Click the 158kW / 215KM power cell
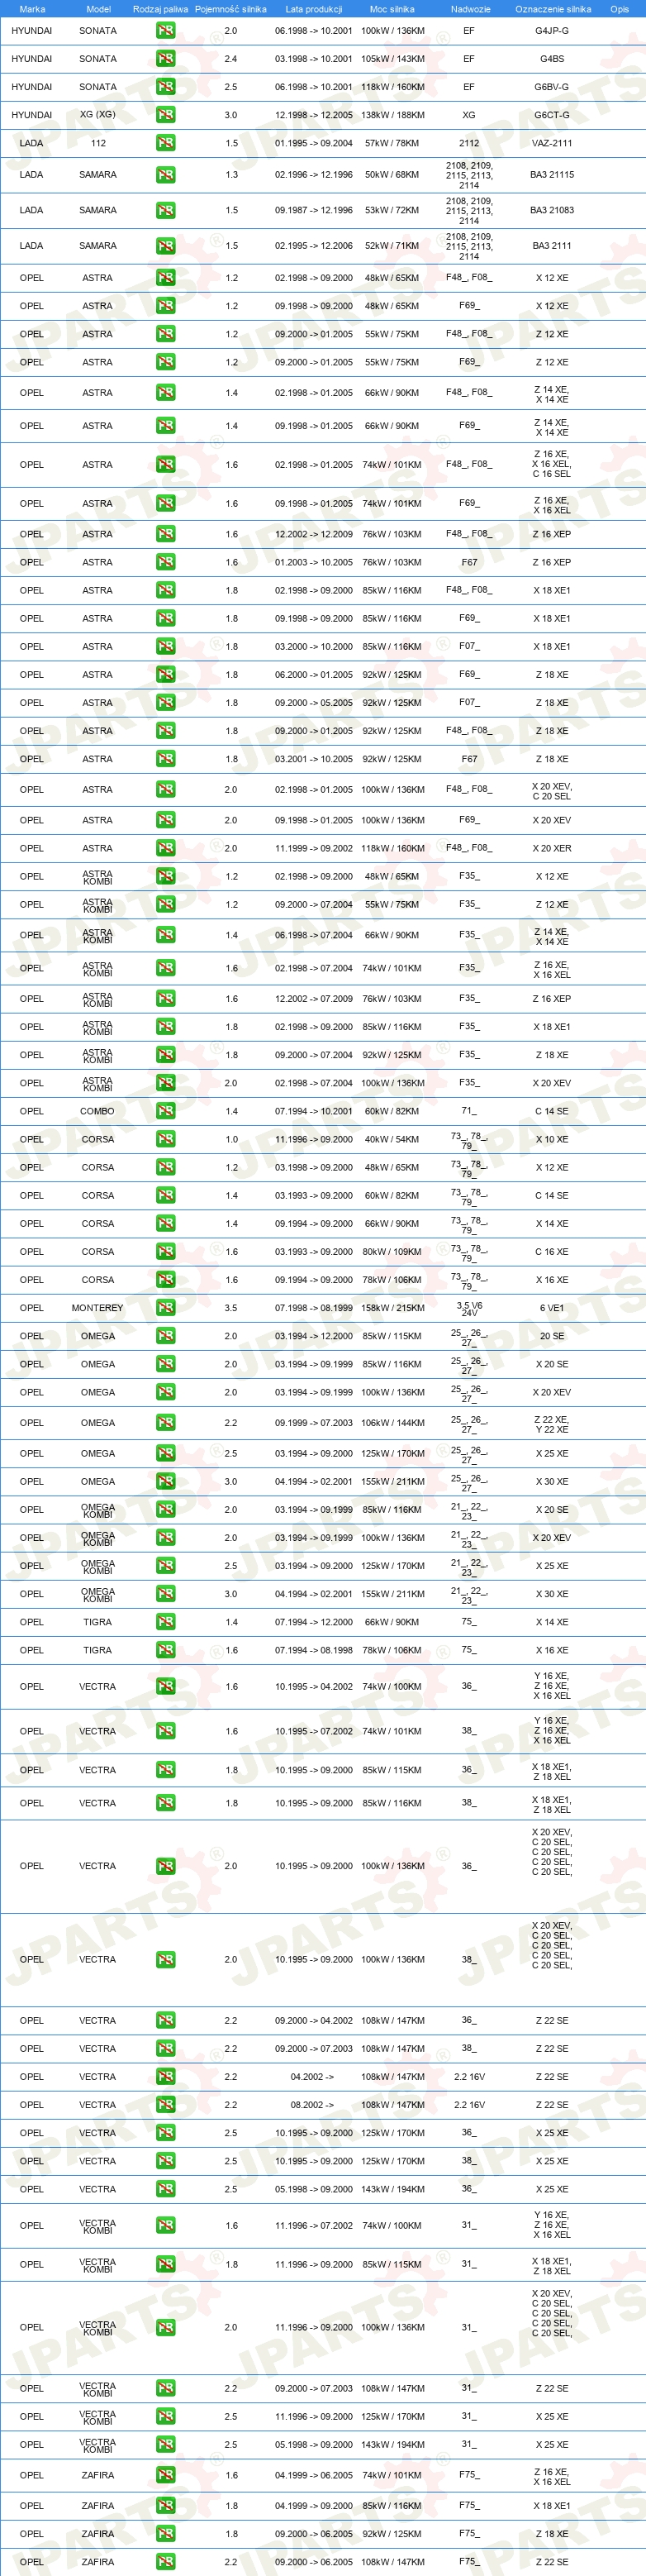646x2576 pixels. [x=392, y=1308]
